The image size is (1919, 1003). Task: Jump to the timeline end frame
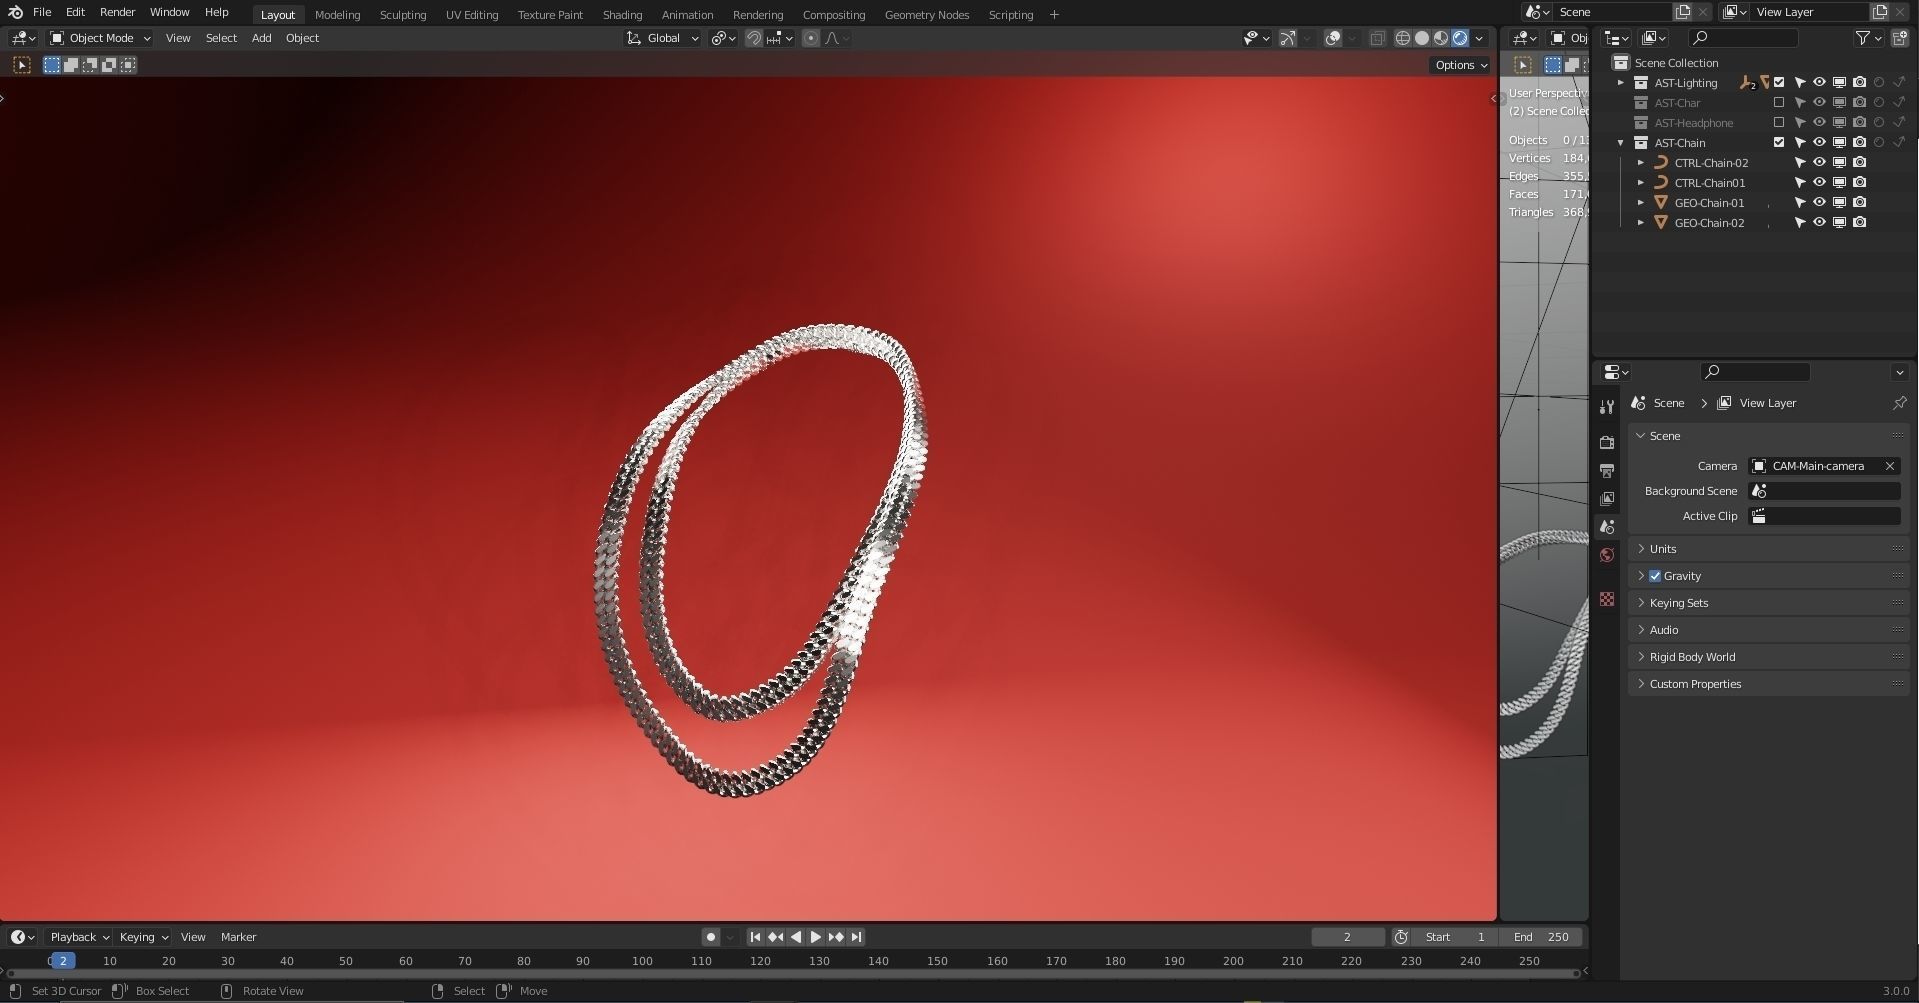tap(856, 937)
